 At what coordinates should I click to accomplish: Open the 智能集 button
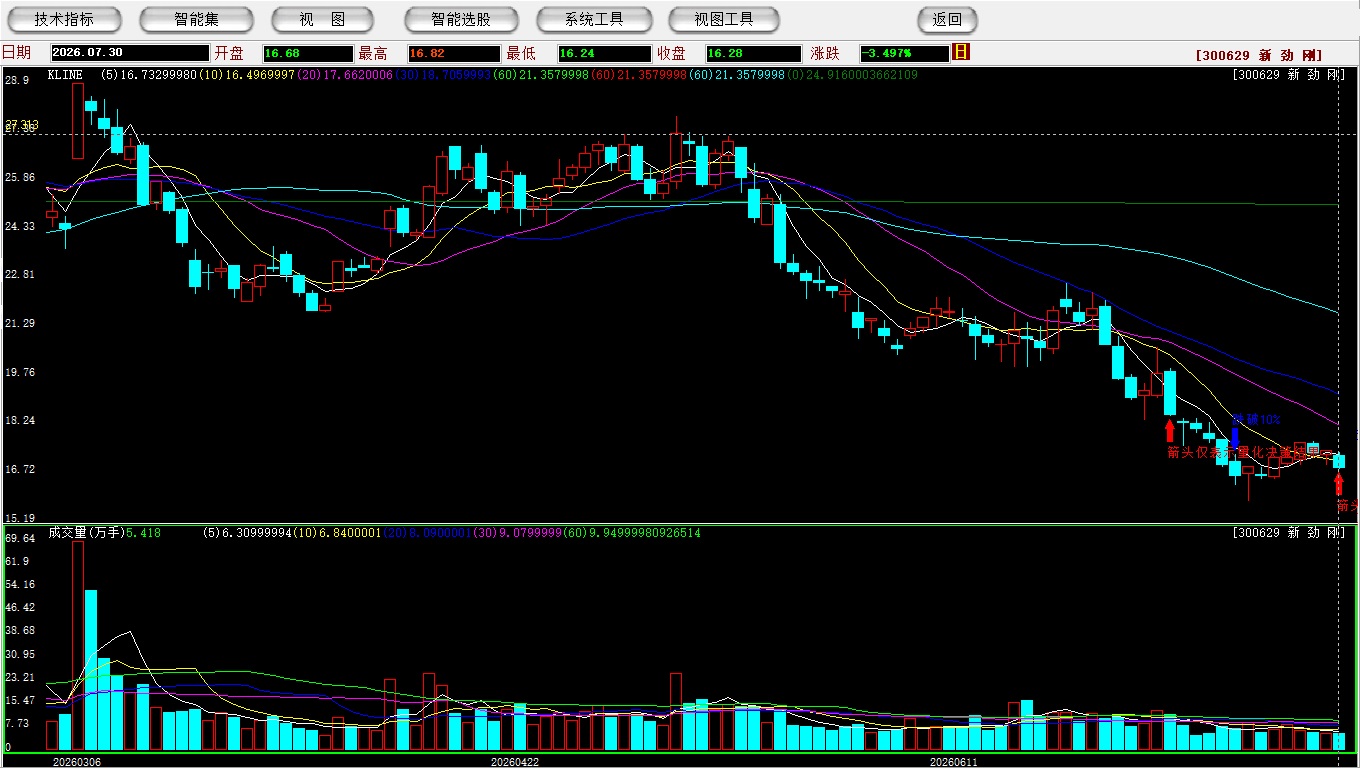pos(196,19)
